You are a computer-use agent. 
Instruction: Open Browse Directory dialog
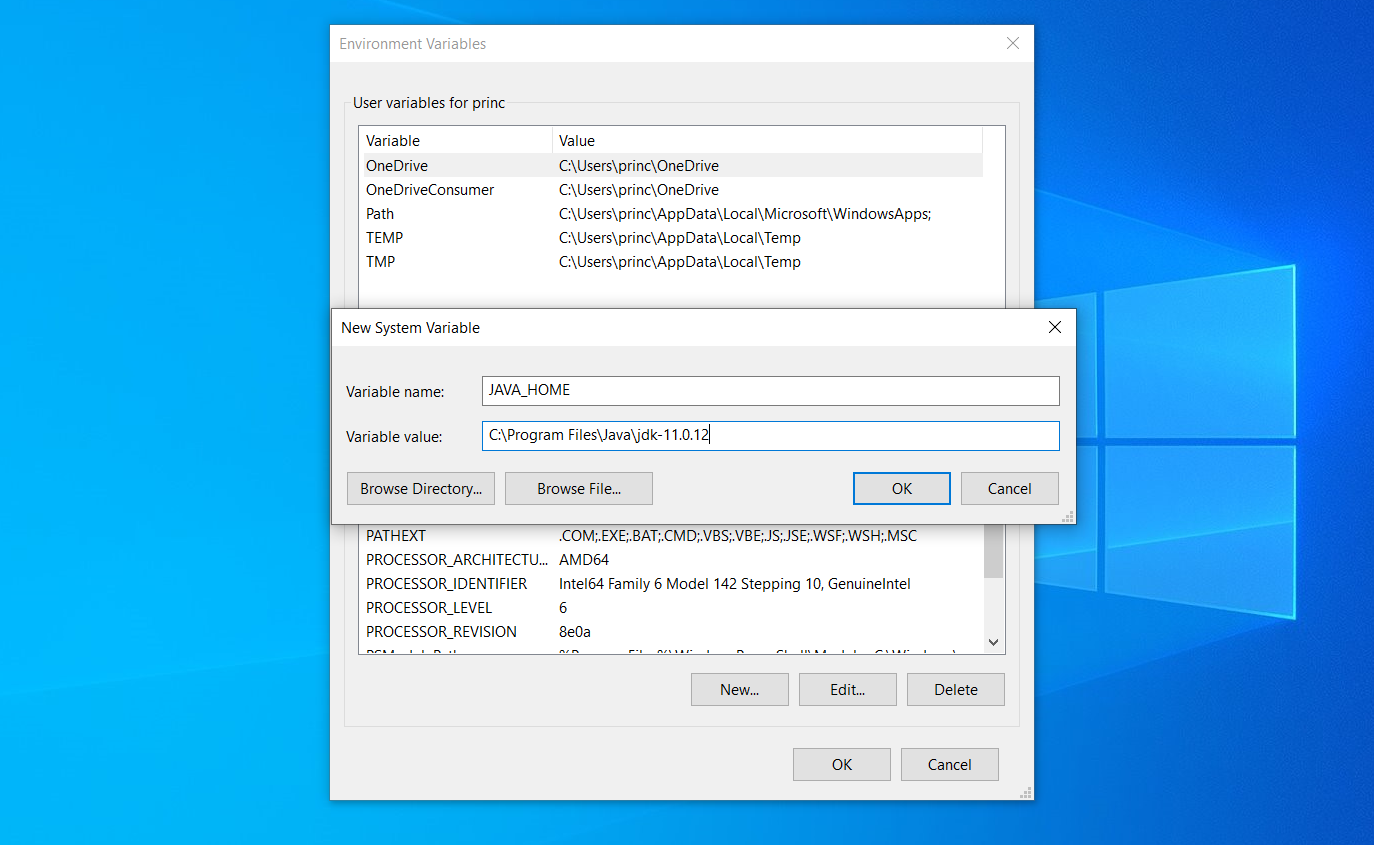[x=421, y=489]
